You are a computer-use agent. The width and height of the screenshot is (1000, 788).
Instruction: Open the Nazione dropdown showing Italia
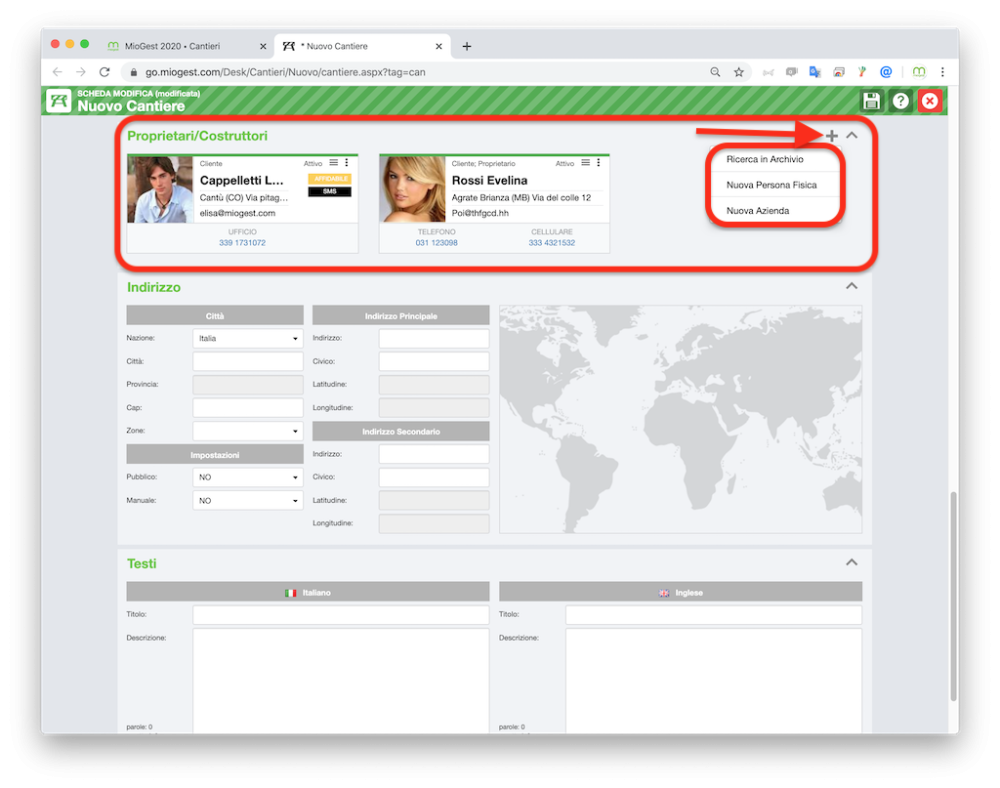(x=247, y=338)
